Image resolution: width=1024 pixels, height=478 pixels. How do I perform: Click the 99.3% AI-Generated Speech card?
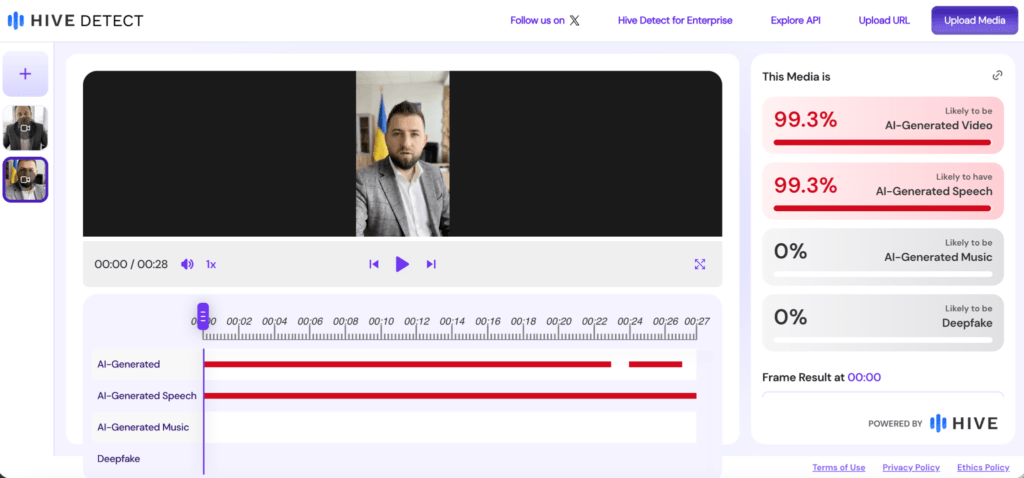pos(883,191)
